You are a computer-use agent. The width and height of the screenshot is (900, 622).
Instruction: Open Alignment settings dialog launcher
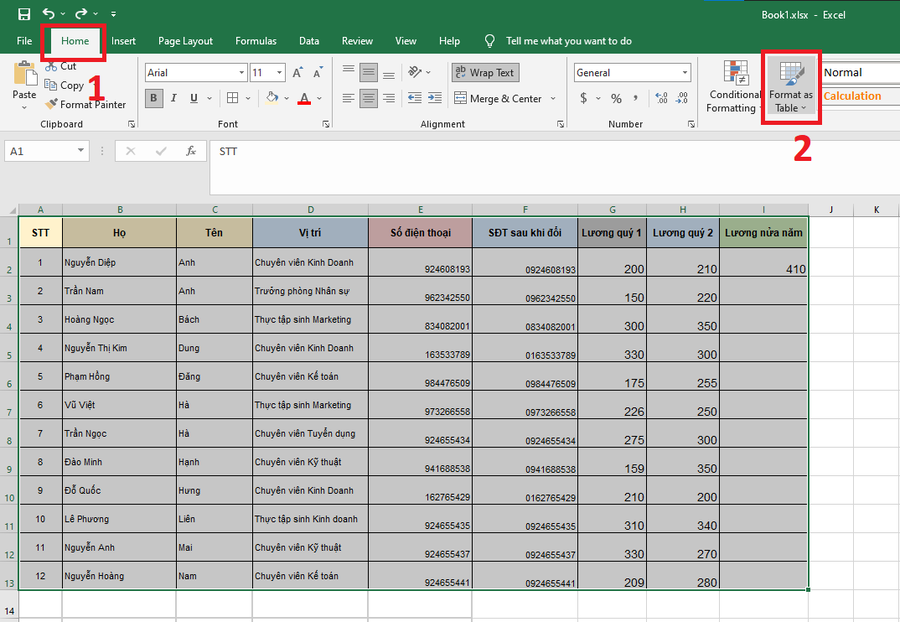pos(560,124)
